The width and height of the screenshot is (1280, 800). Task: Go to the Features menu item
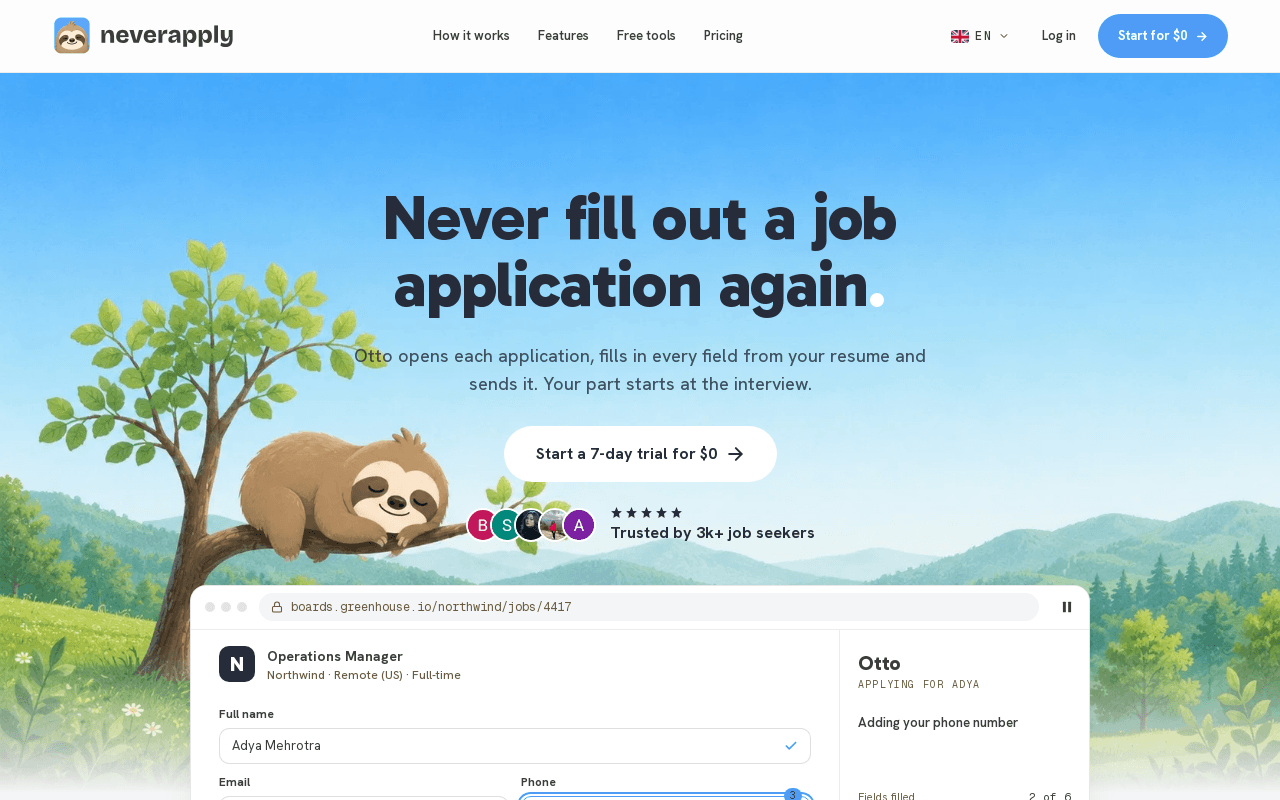tap(563, 36)
